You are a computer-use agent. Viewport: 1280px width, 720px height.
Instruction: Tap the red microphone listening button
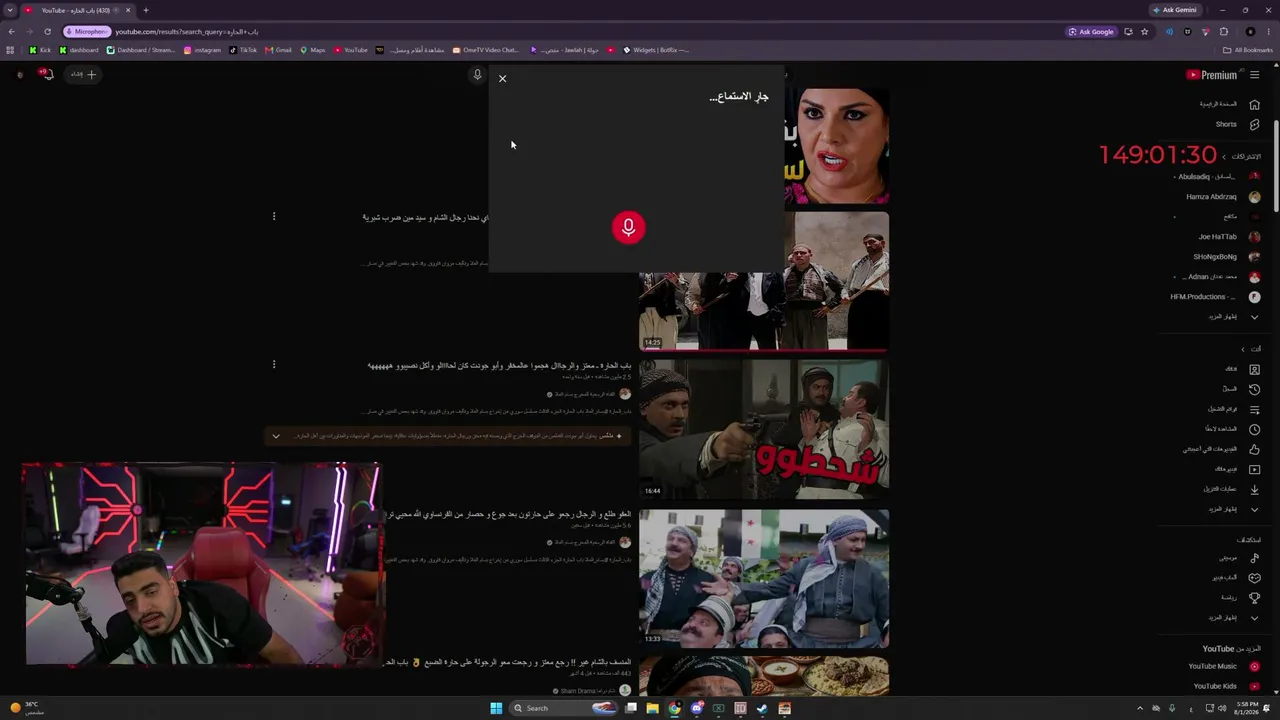coord(629,227)
